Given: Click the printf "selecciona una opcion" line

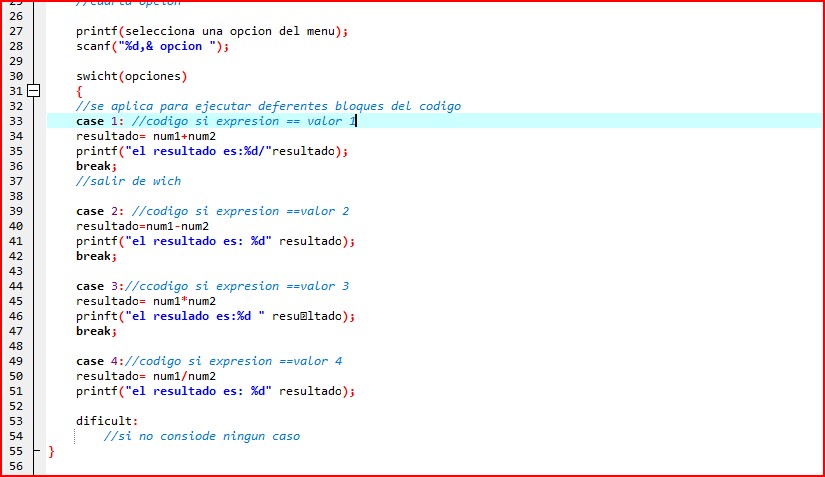Looking at the screenshot, I should [211, 31].
